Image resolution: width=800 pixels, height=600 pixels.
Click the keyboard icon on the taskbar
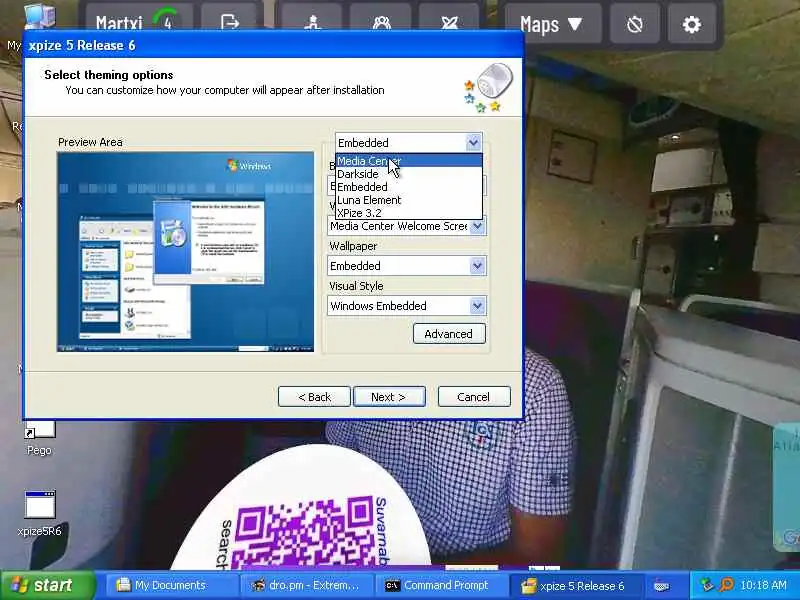662,586
